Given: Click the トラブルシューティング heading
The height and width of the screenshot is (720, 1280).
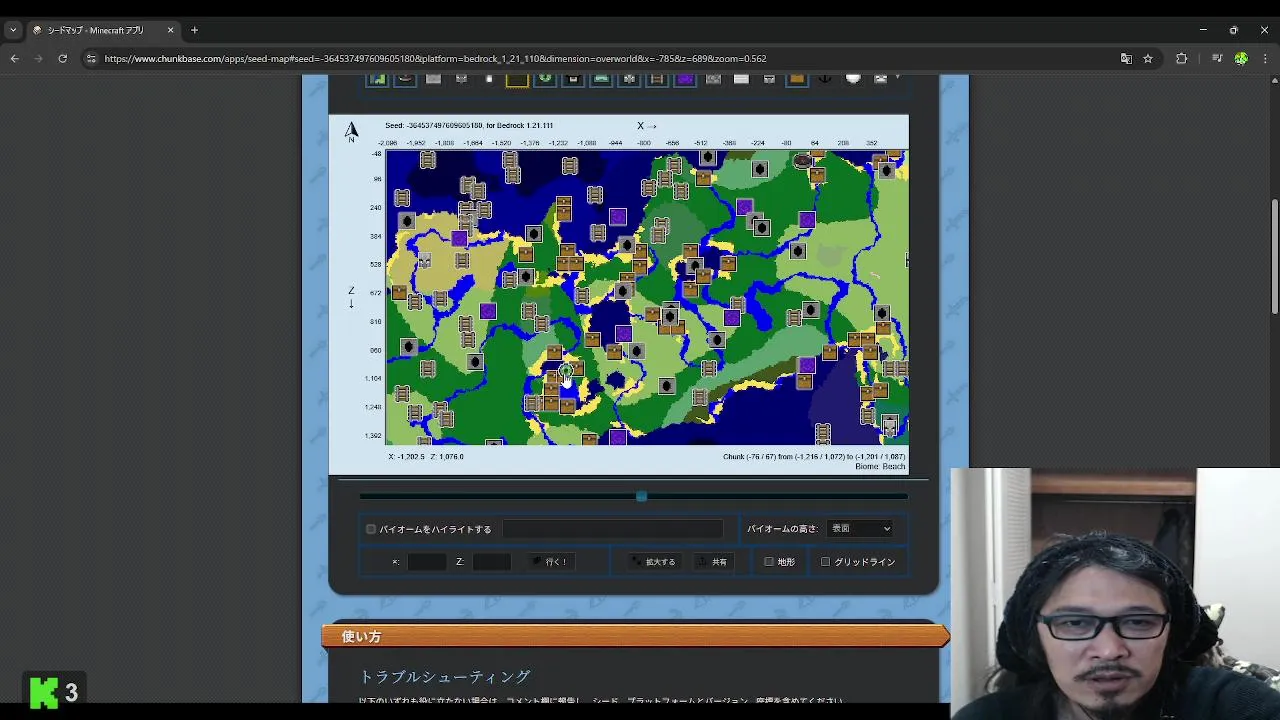Looking at the screenshot, I should pos(444,677).
